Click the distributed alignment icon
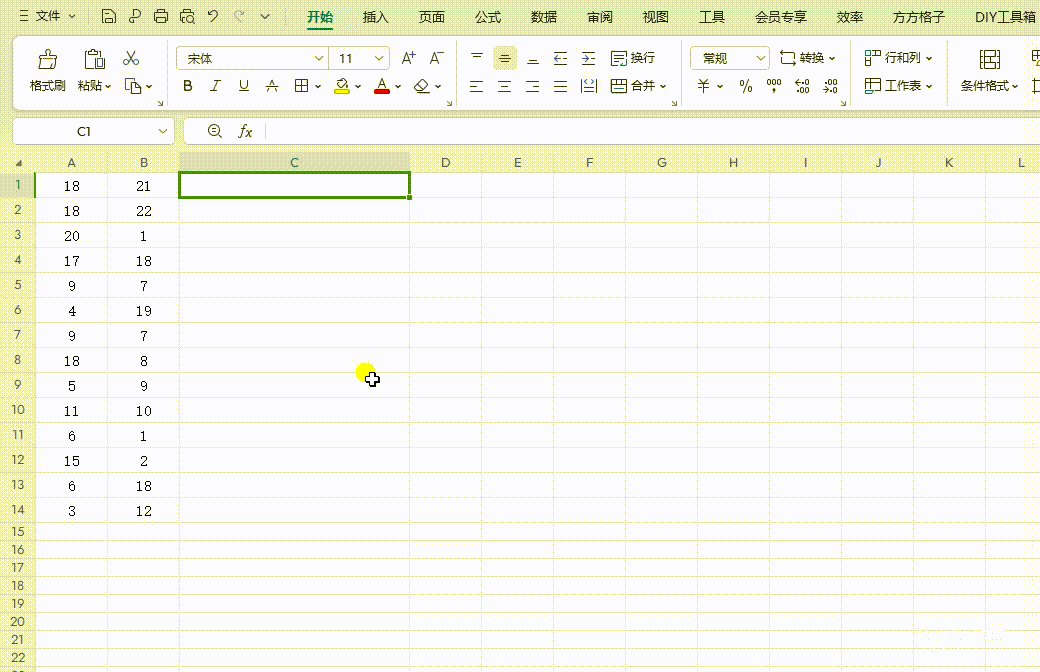This screenshot has width=1040, height=672. [x=588, y=86]
